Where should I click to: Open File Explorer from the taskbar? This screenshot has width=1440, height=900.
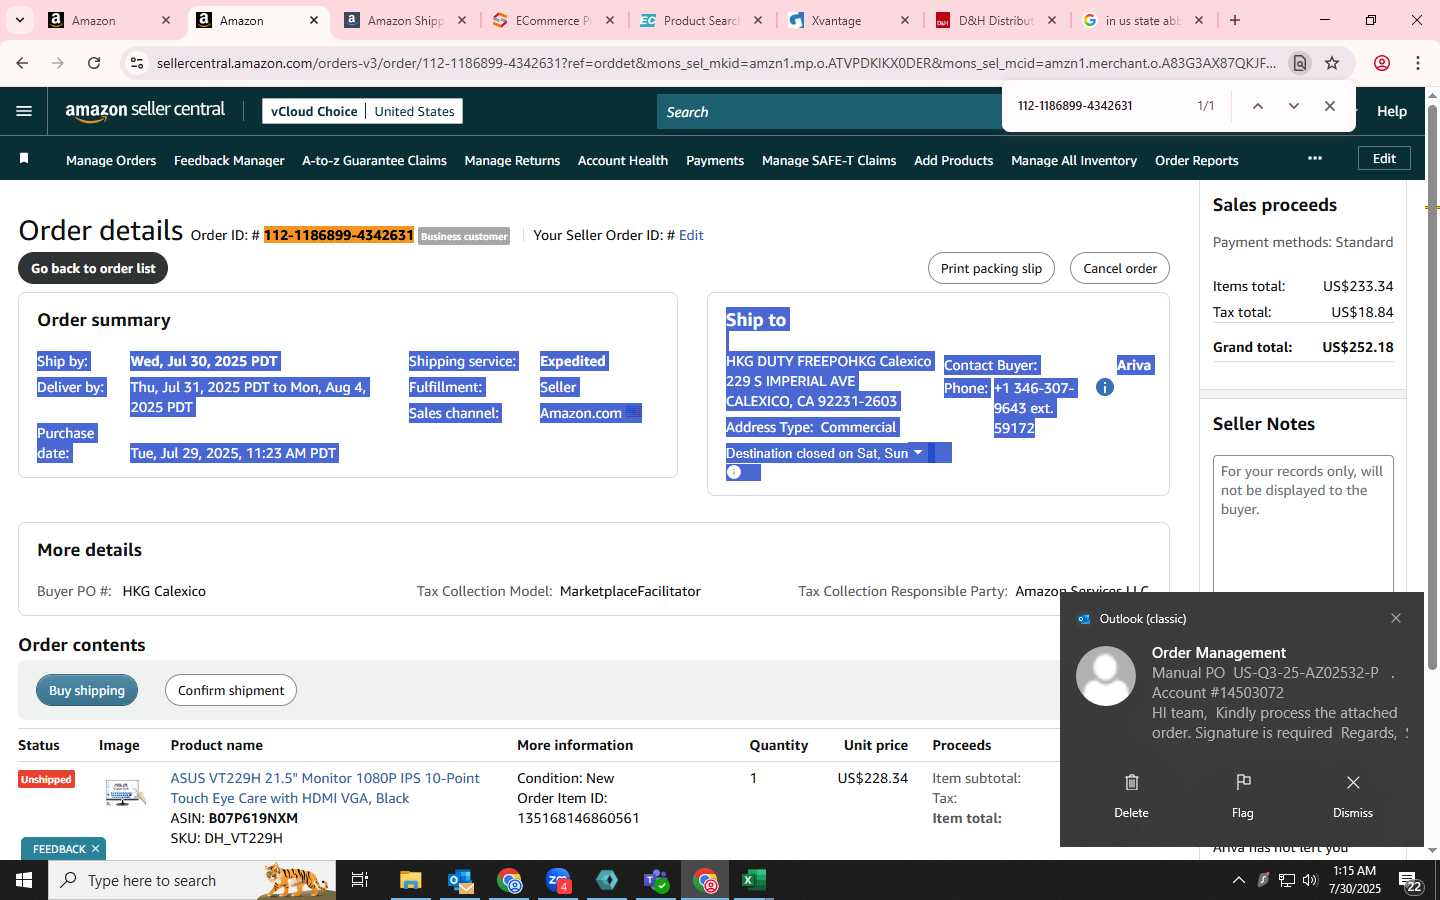pyautogui.click(x=411, y=880)
